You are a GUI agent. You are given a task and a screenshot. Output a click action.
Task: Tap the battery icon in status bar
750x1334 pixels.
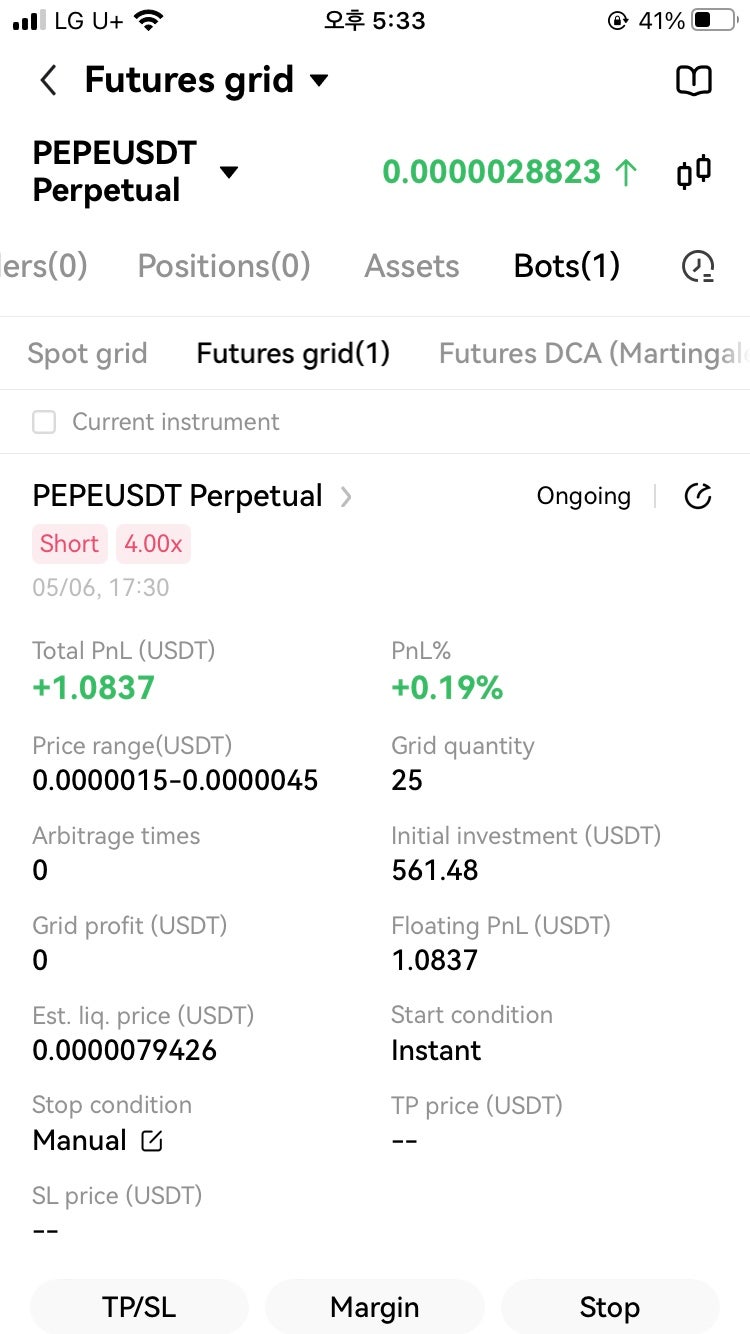click(x=716, y=20)
